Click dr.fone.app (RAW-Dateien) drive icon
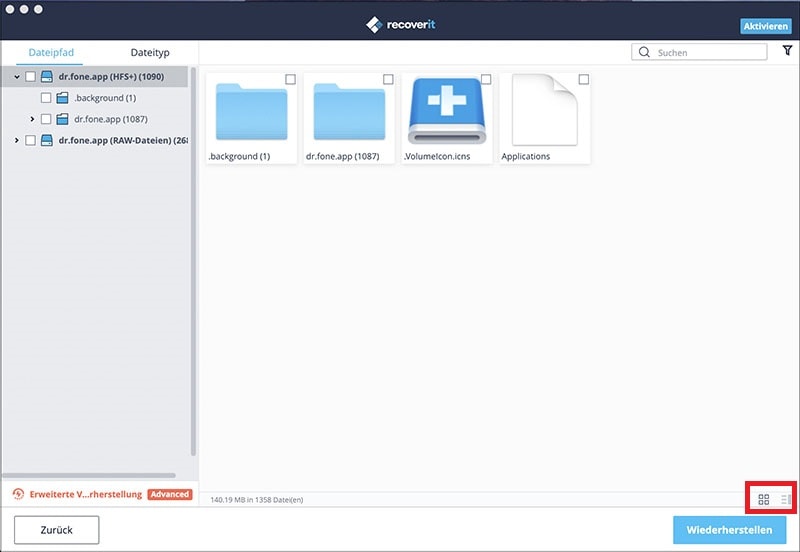The width and height of the screenshot is (800, 552). click(47, 140)
